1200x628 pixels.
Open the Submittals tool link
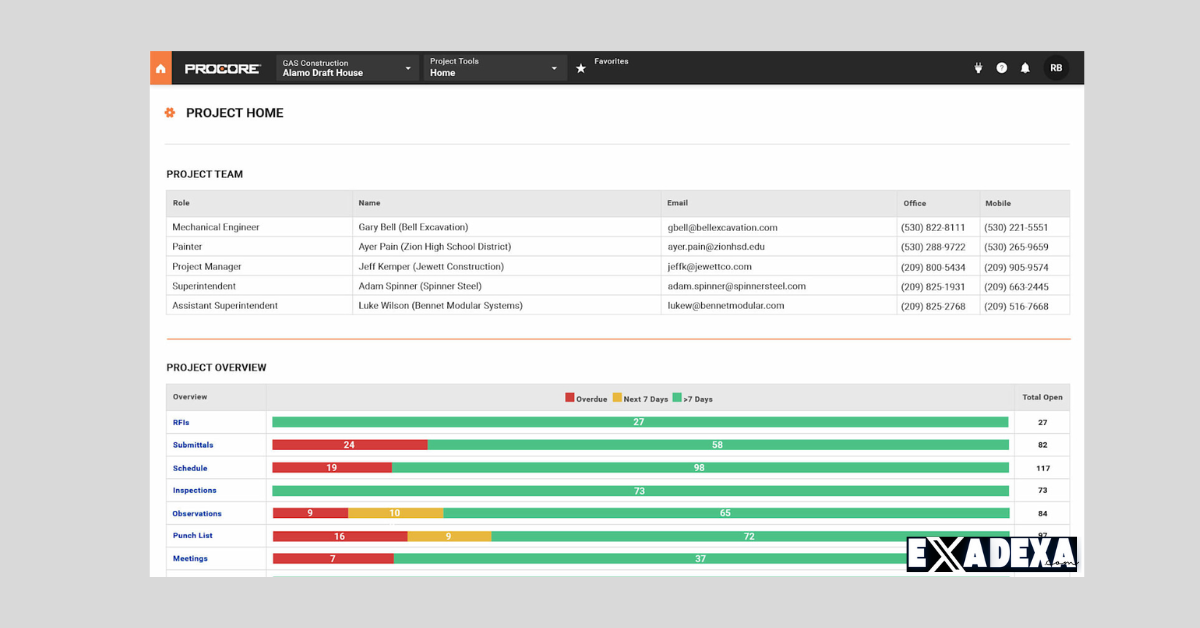pos(193,444)
